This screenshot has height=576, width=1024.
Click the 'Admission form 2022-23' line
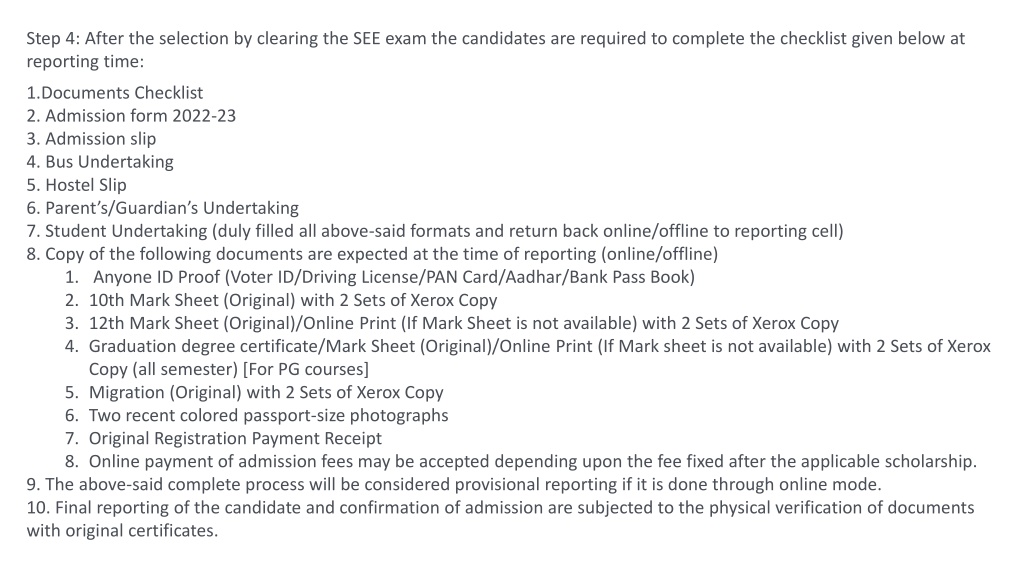click(x=131, y=116)
